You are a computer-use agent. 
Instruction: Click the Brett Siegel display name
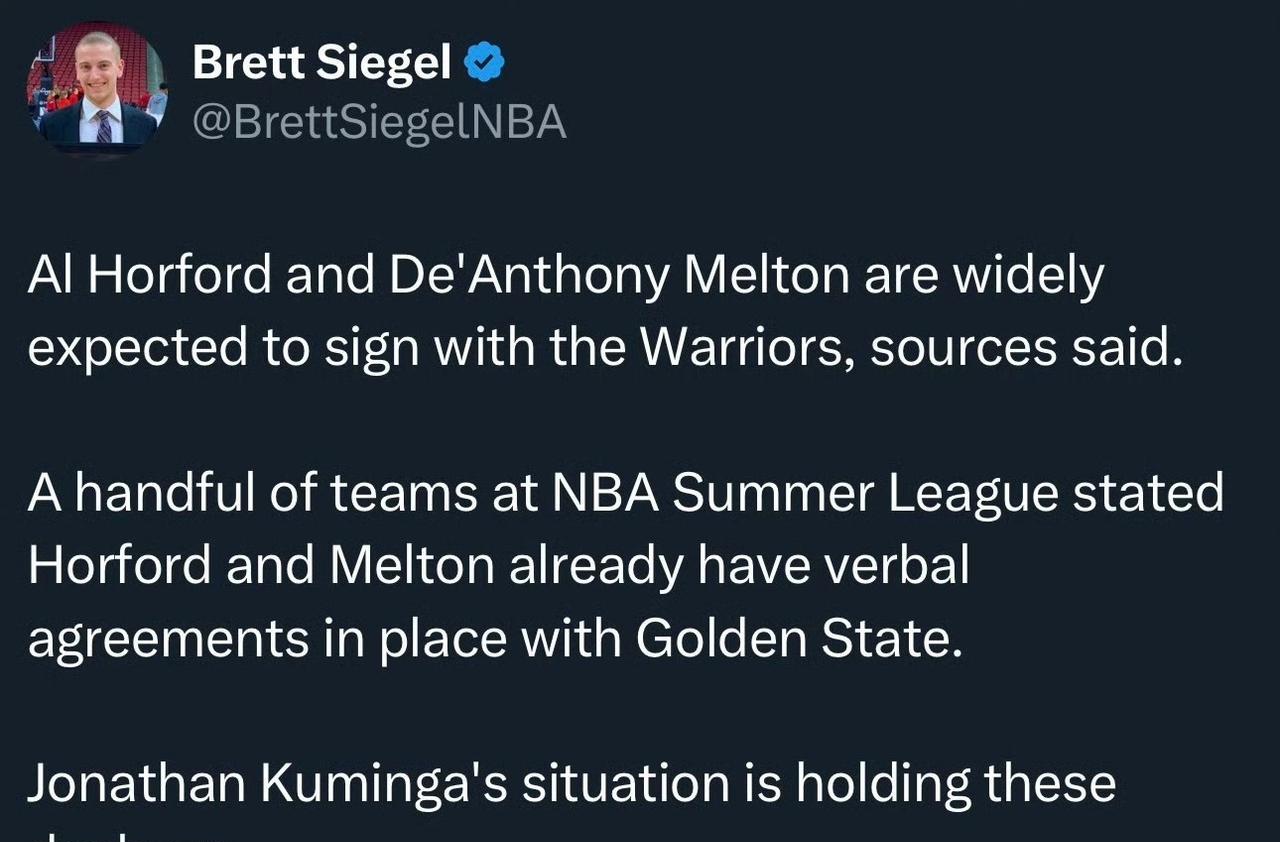click(321, 64)
